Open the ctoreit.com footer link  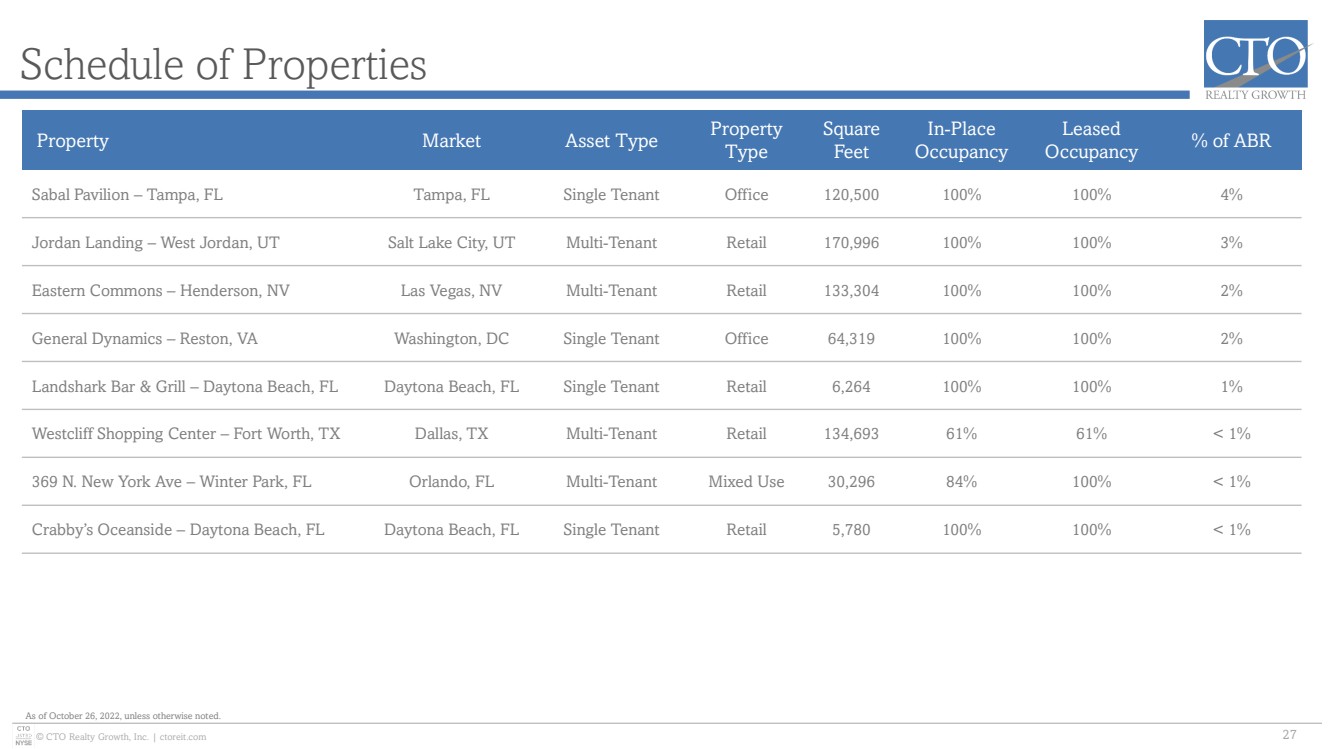coord(183,737)
